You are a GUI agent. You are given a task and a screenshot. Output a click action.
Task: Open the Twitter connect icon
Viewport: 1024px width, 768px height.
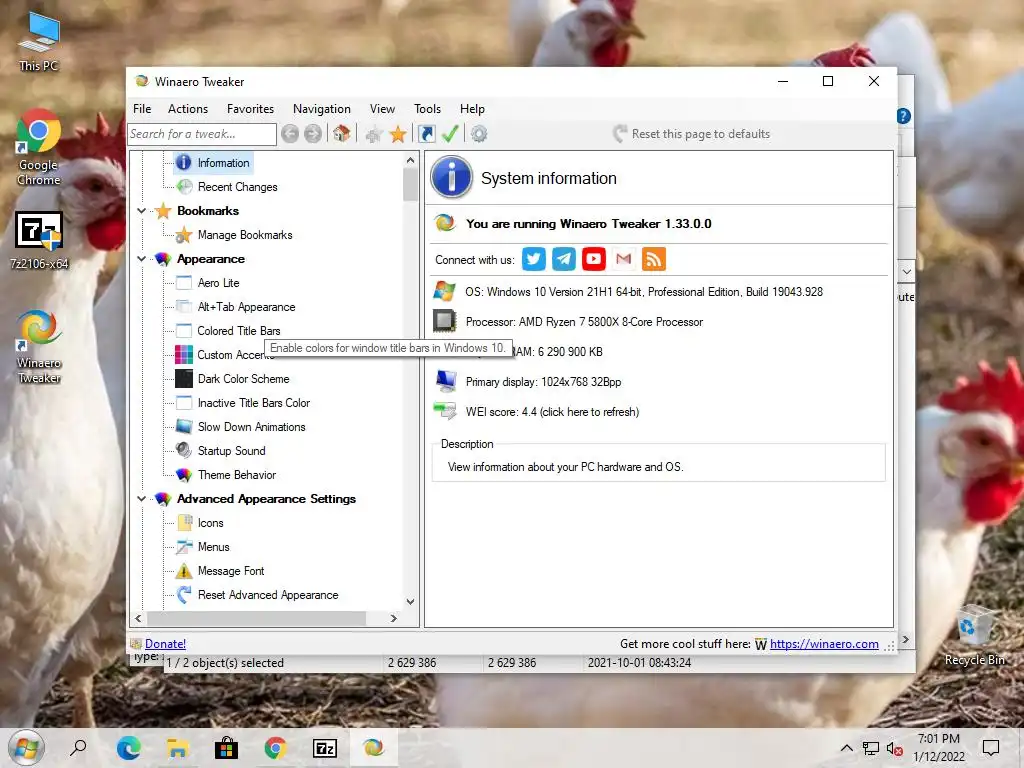[534, 259]
